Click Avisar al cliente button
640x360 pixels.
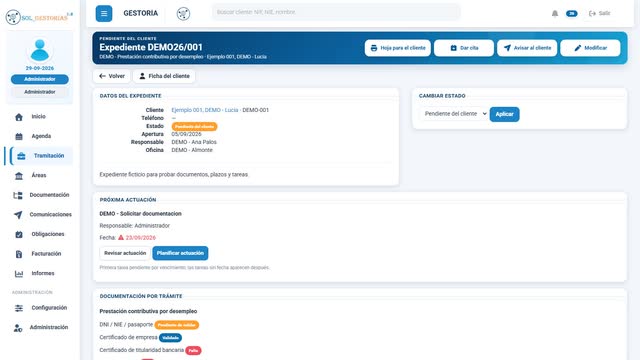point(527,48)
